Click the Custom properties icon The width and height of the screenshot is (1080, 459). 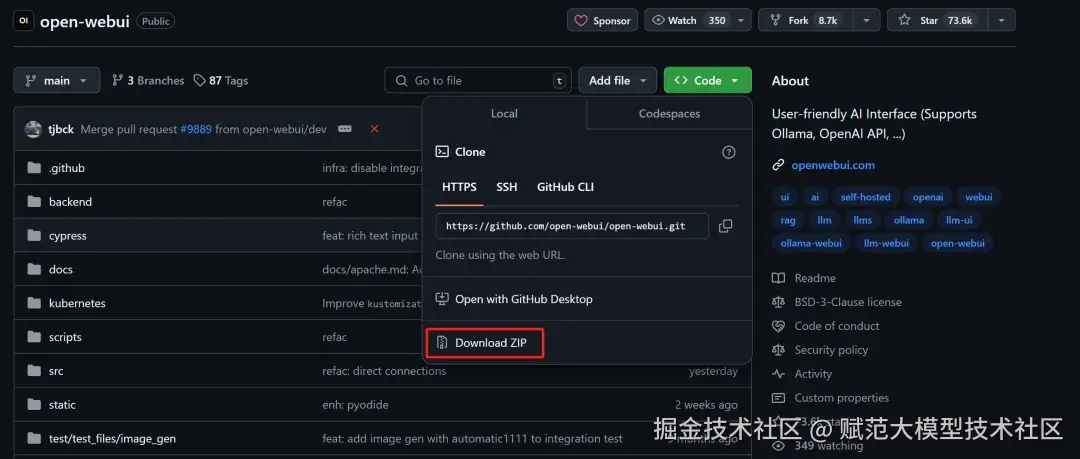[778, 398]
